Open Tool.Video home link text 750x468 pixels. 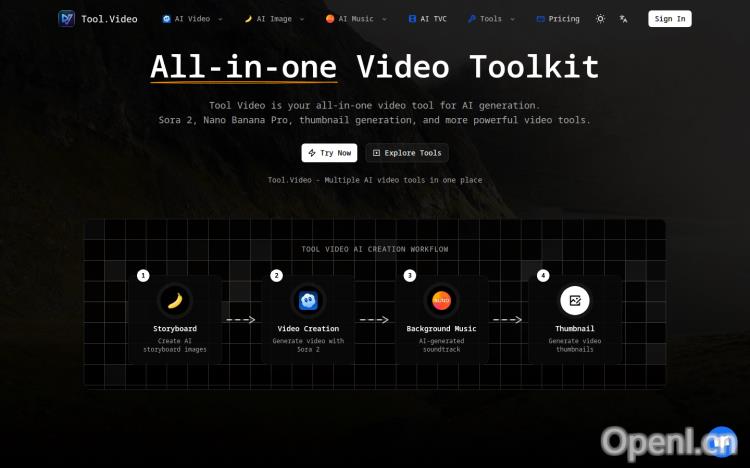(x=109, y=19)
